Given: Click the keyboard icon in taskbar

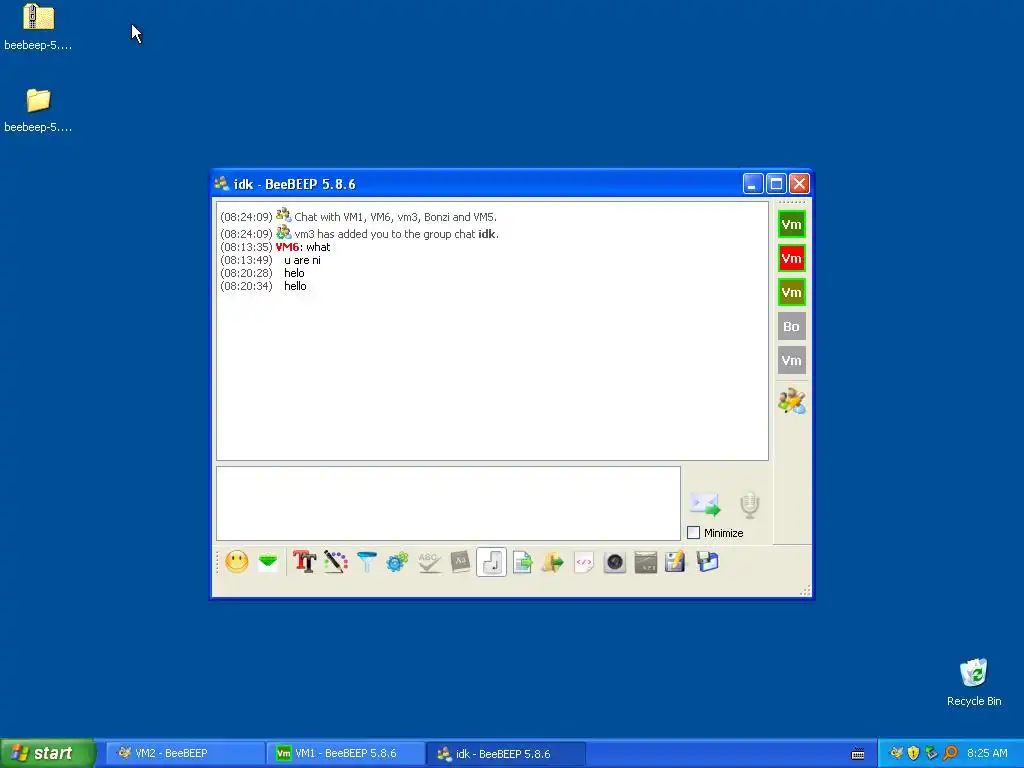Looking at the screenshot, I should [858, 754].
